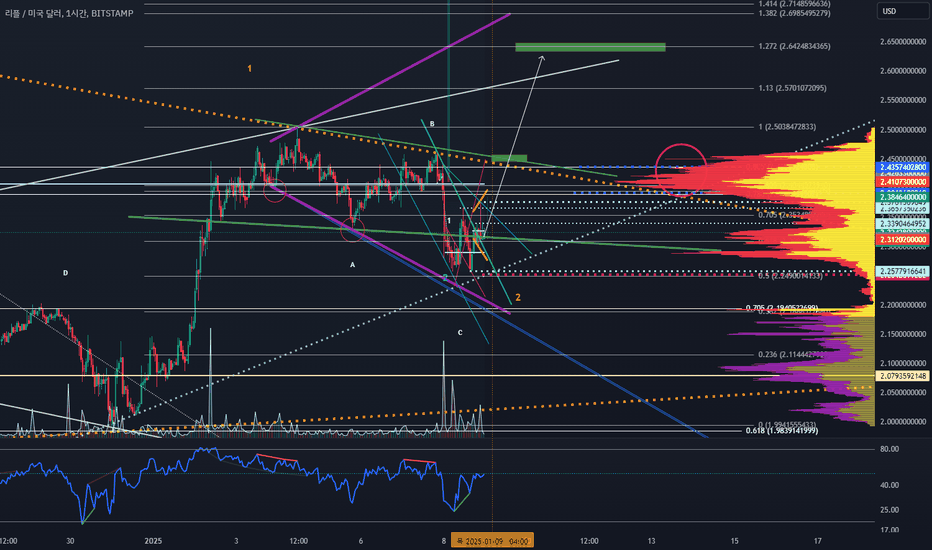This screenshot has width=932, height=550.
Task: Select the white wave label A
Action: [352, 265]
